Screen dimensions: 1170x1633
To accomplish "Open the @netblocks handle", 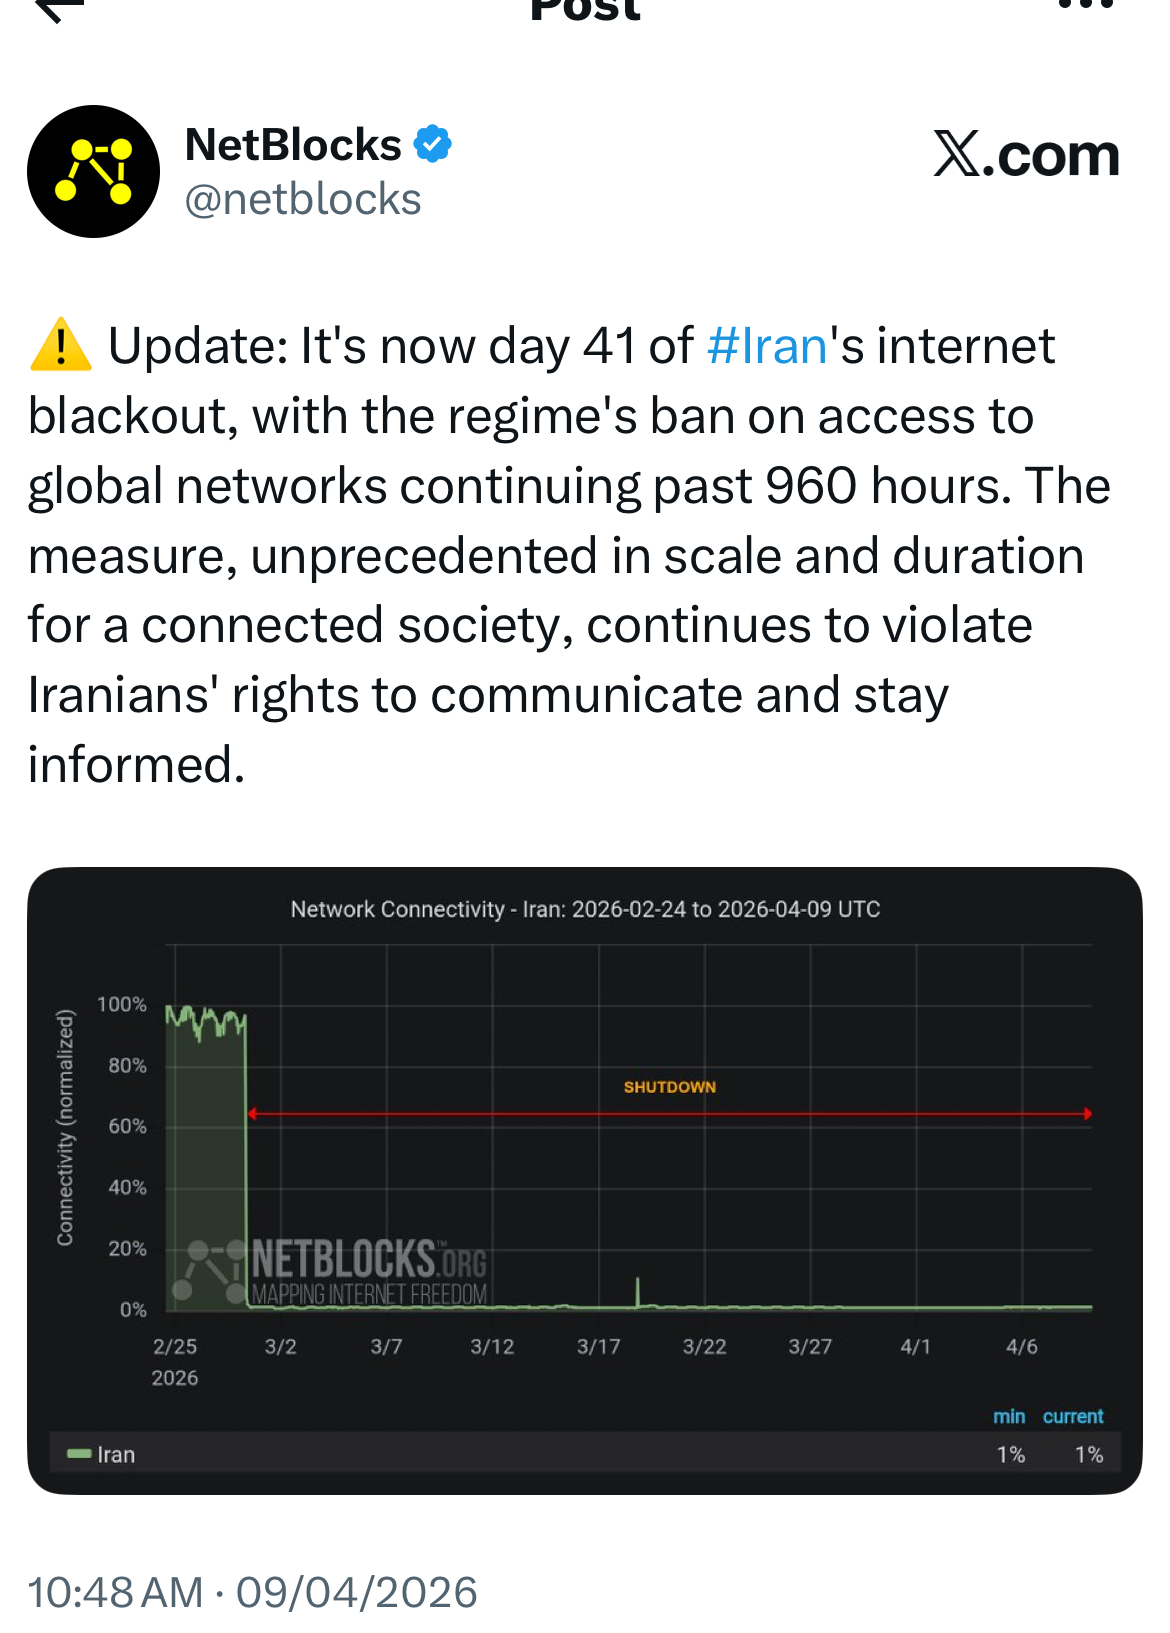I will click(302, 200).
